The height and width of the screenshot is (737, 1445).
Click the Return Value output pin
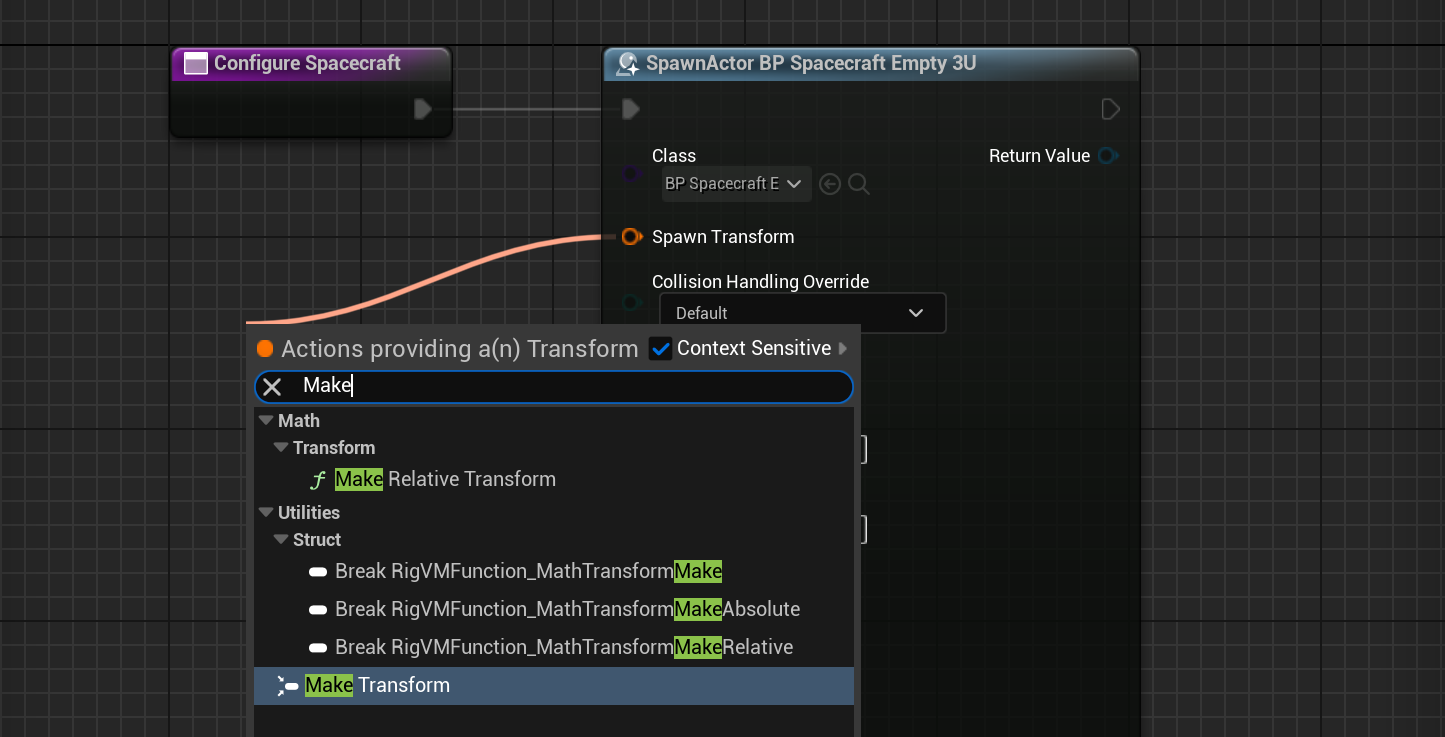coord(1107,156)
